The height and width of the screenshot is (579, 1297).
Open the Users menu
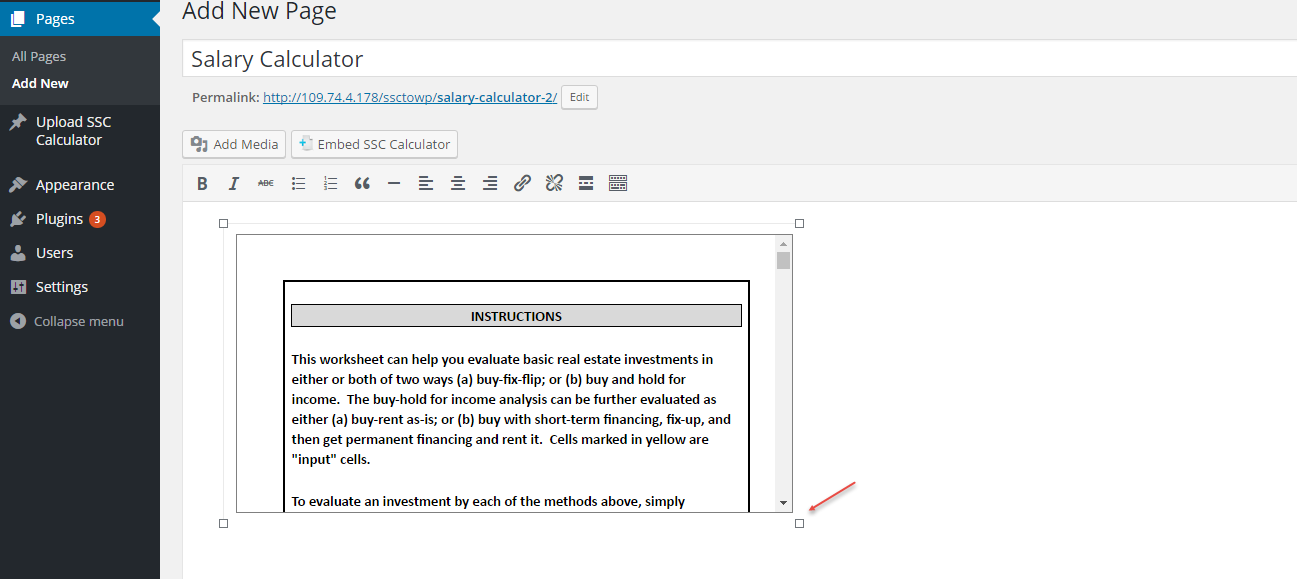click(80, 253)
